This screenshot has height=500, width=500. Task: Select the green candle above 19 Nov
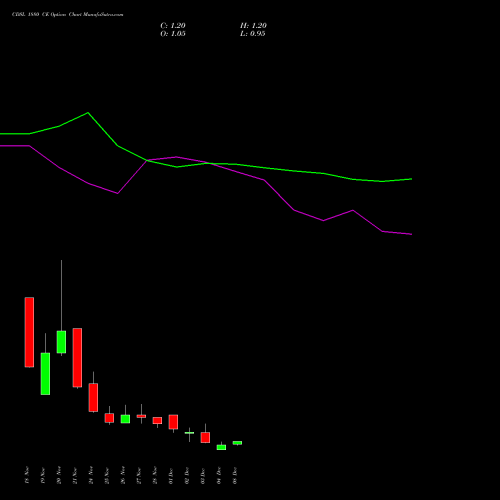pos(45,374)
